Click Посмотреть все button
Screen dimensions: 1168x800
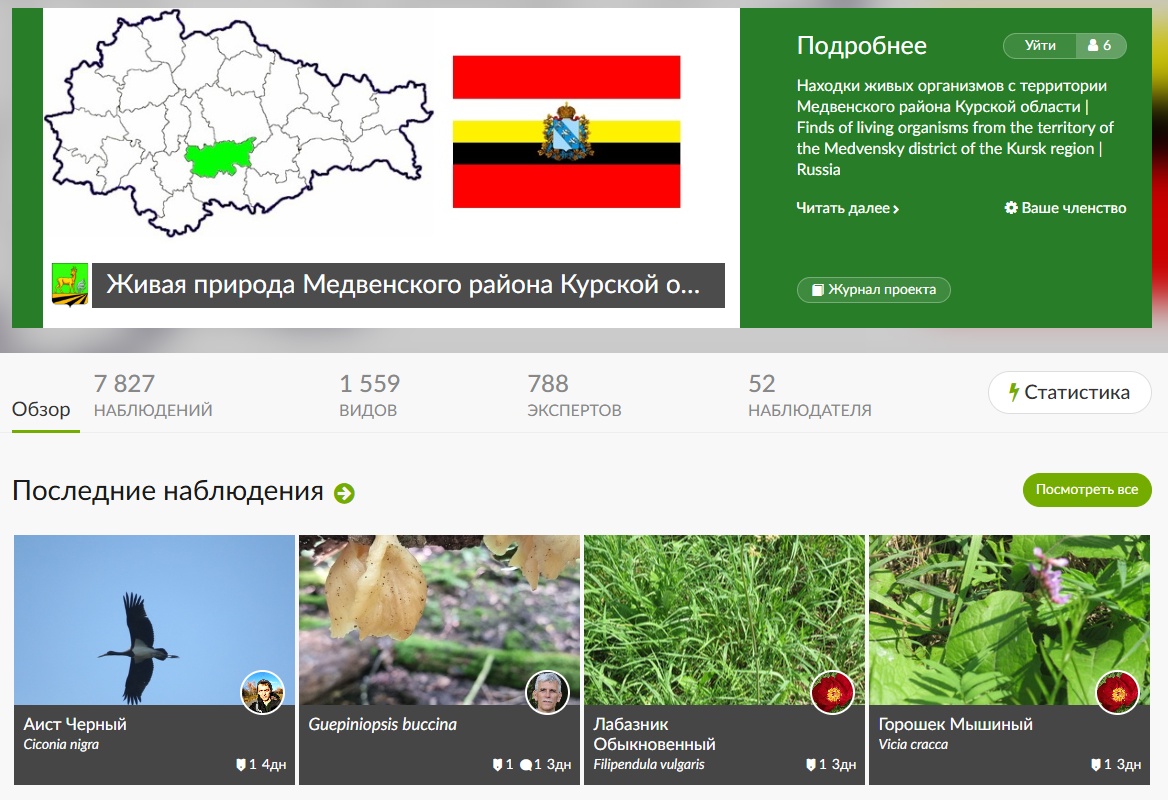[x=1086, y=490]
